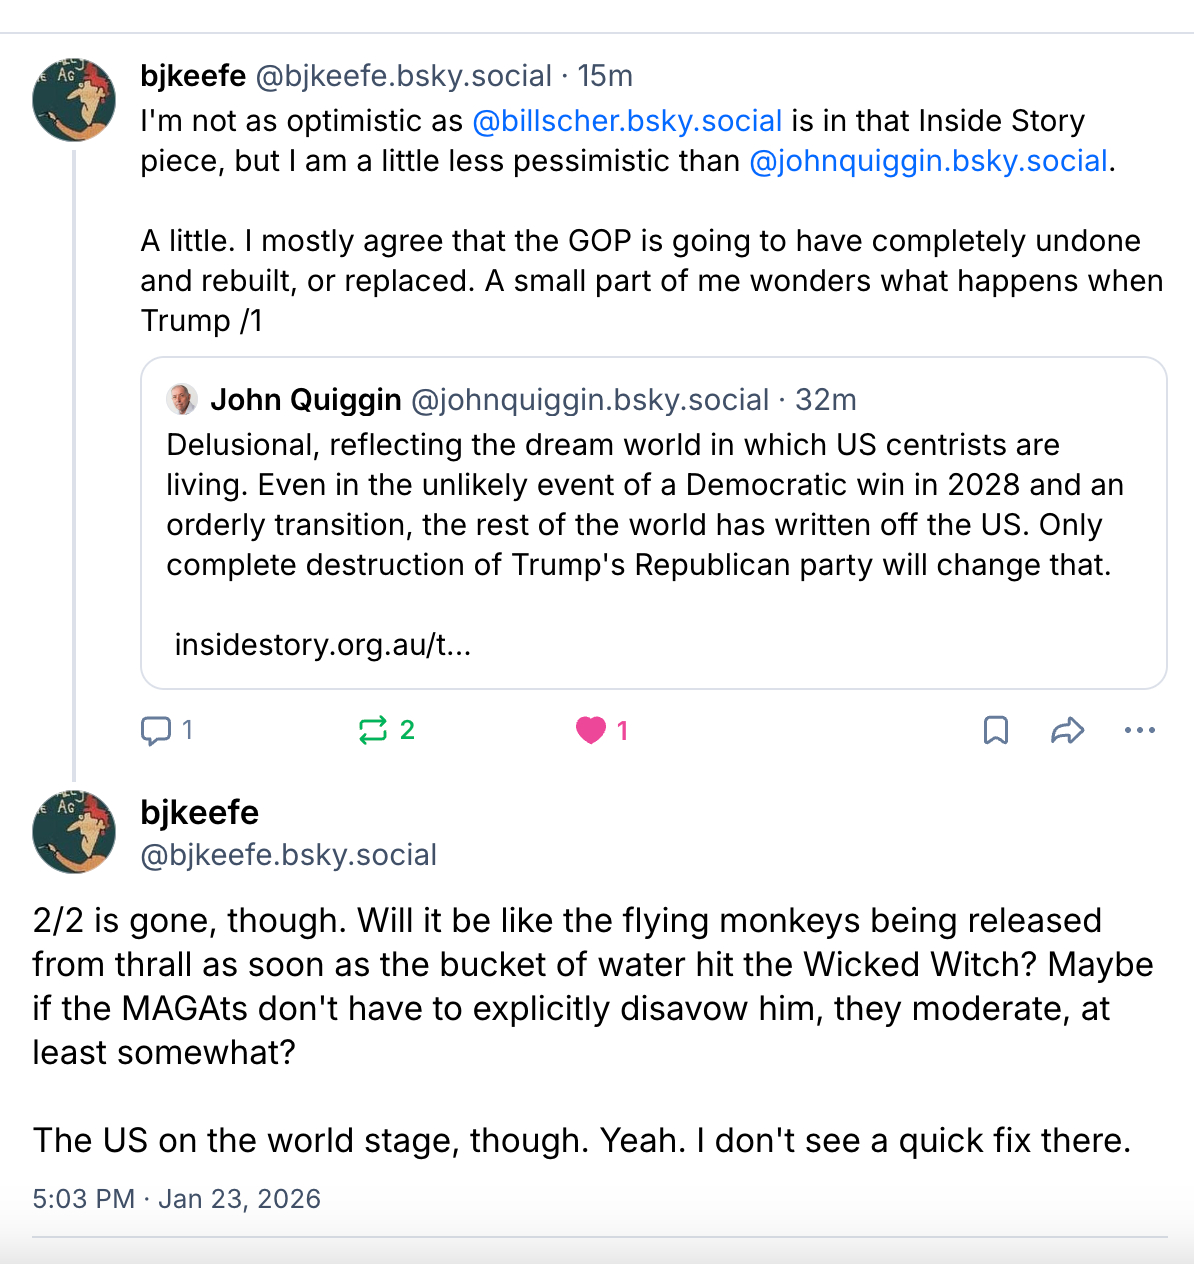This screenshot has height=1264, width=1194.
Task: Click the 15m timestamp on first post
Action: (x=605, y=76)
